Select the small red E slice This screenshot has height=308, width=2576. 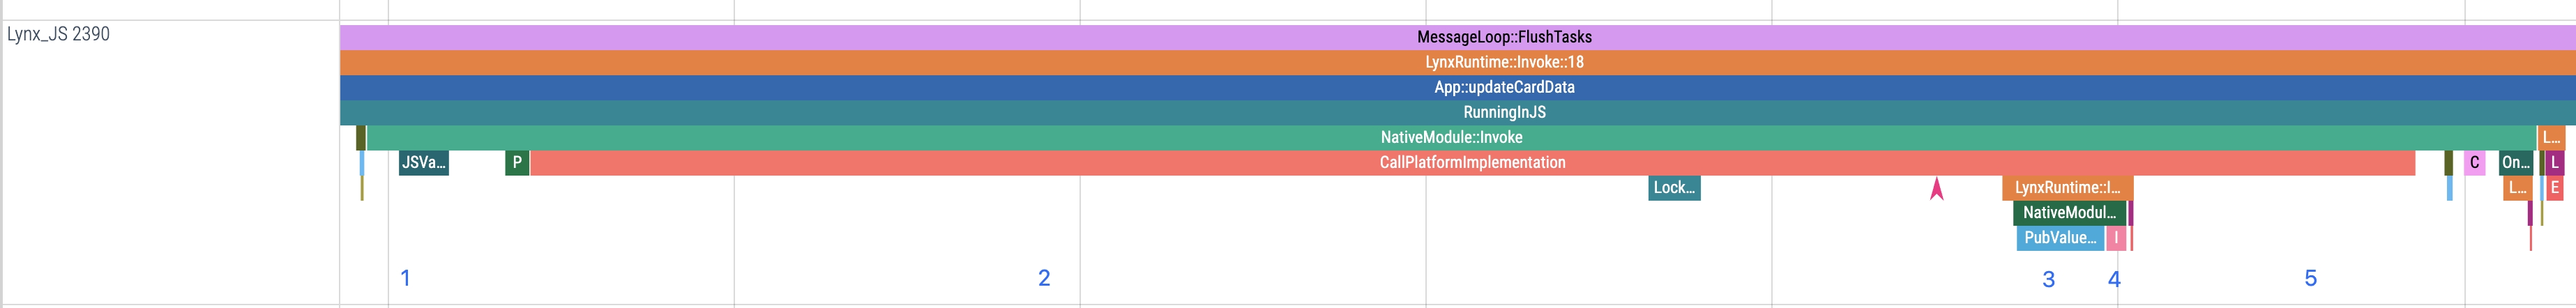pyautogui.click(x=2555, y=187)
